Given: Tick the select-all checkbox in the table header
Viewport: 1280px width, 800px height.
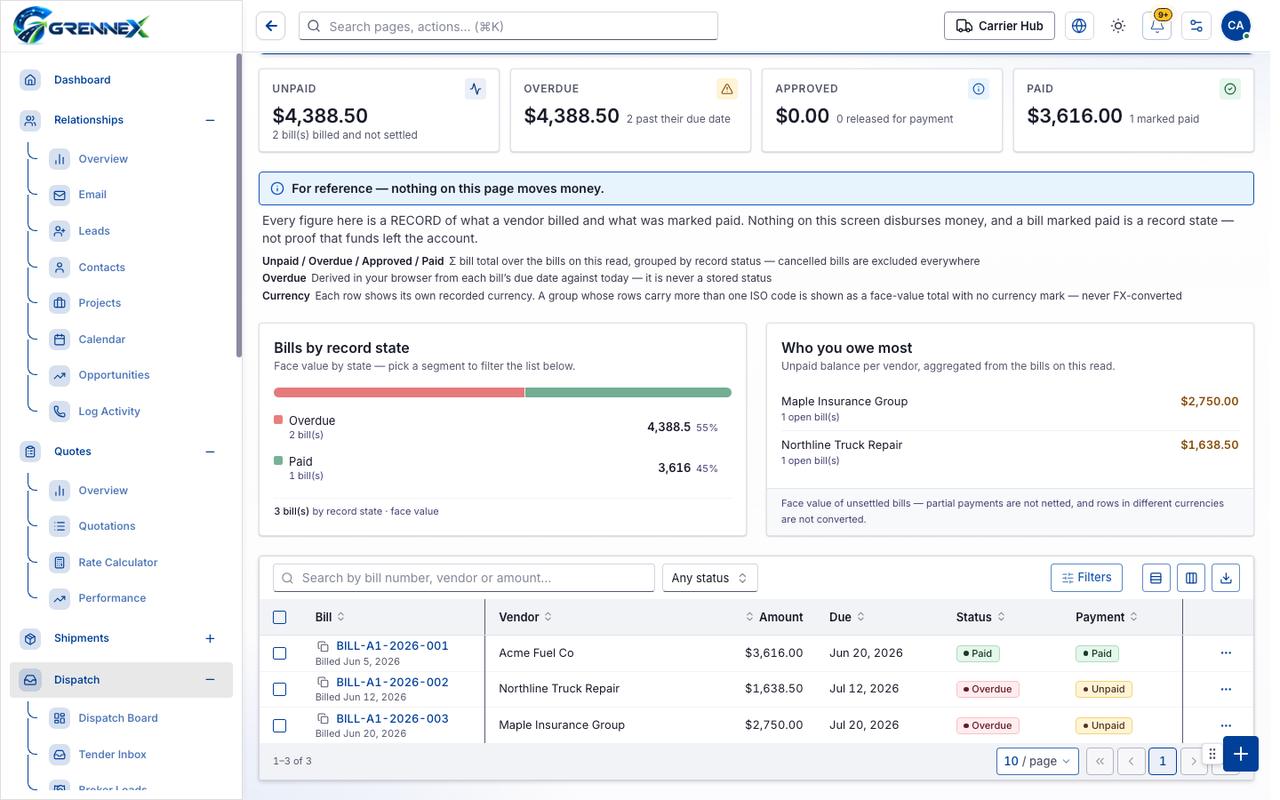Looking at the screenshot, I should pos(280,617).
